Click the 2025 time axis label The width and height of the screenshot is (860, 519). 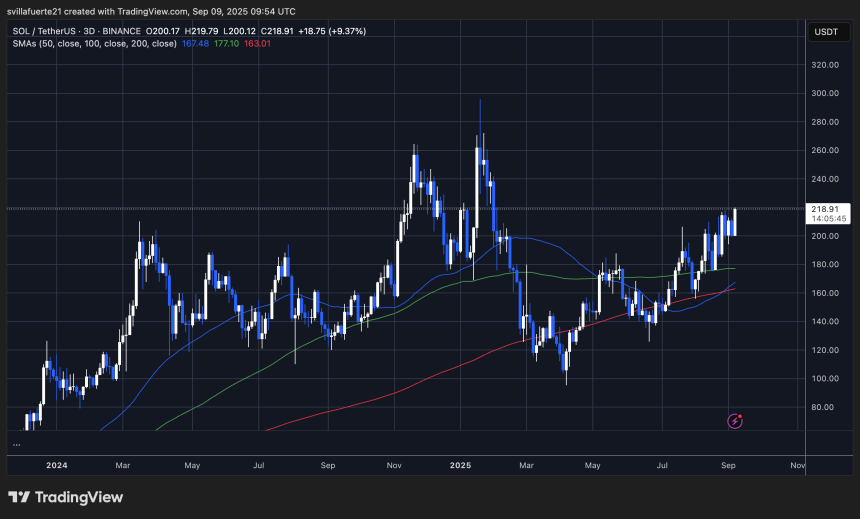(x=460, y=465)
